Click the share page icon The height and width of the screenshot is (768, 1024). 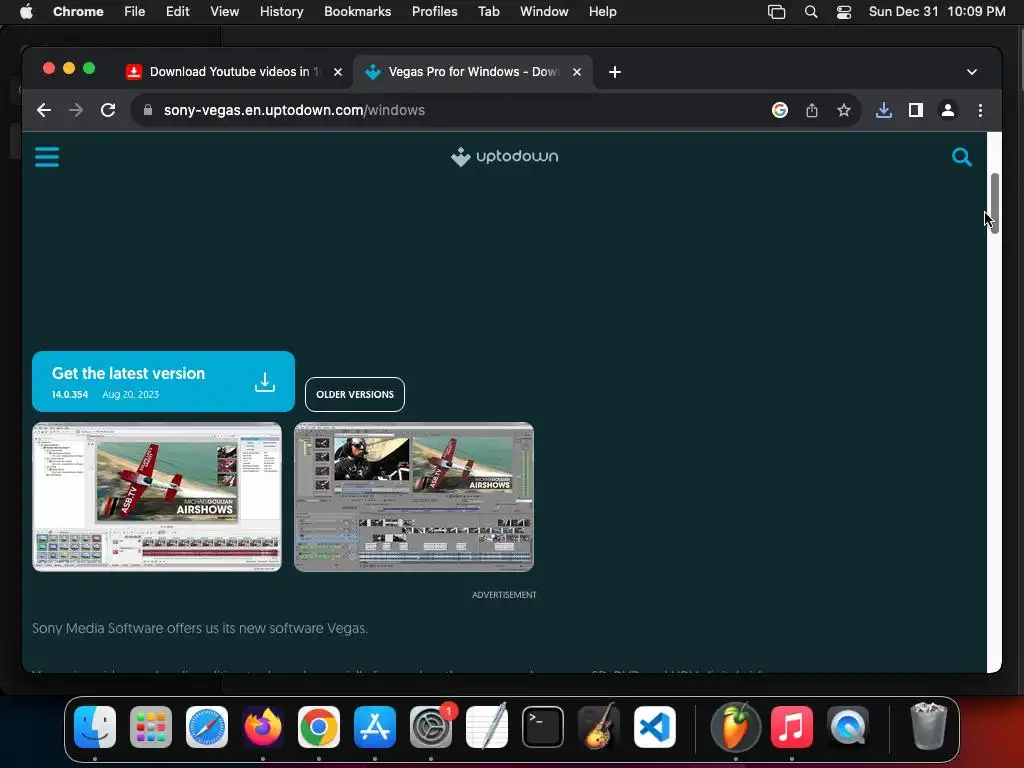click(811, 110)
